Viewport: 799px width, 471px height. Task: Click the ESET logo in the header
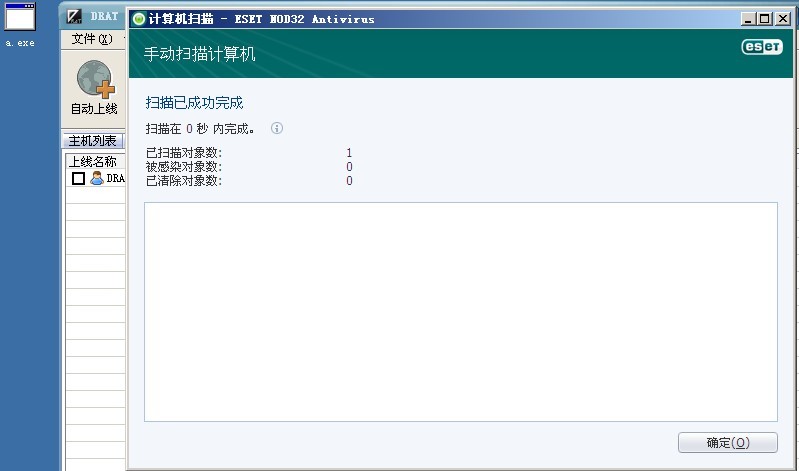pos(762,47)
